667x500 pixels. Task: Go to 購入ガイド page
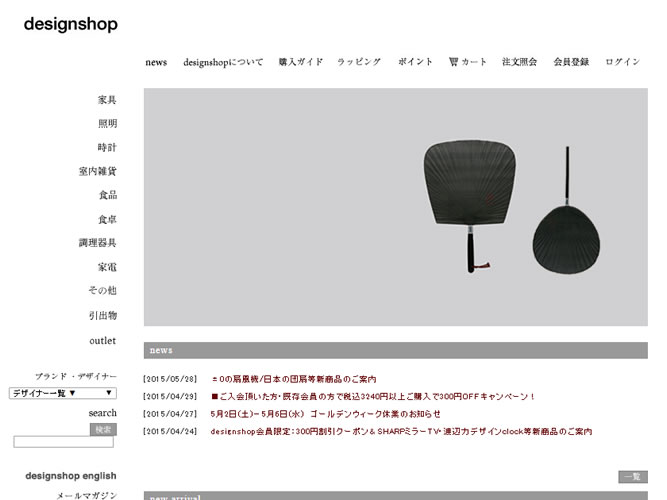[300, 62]
